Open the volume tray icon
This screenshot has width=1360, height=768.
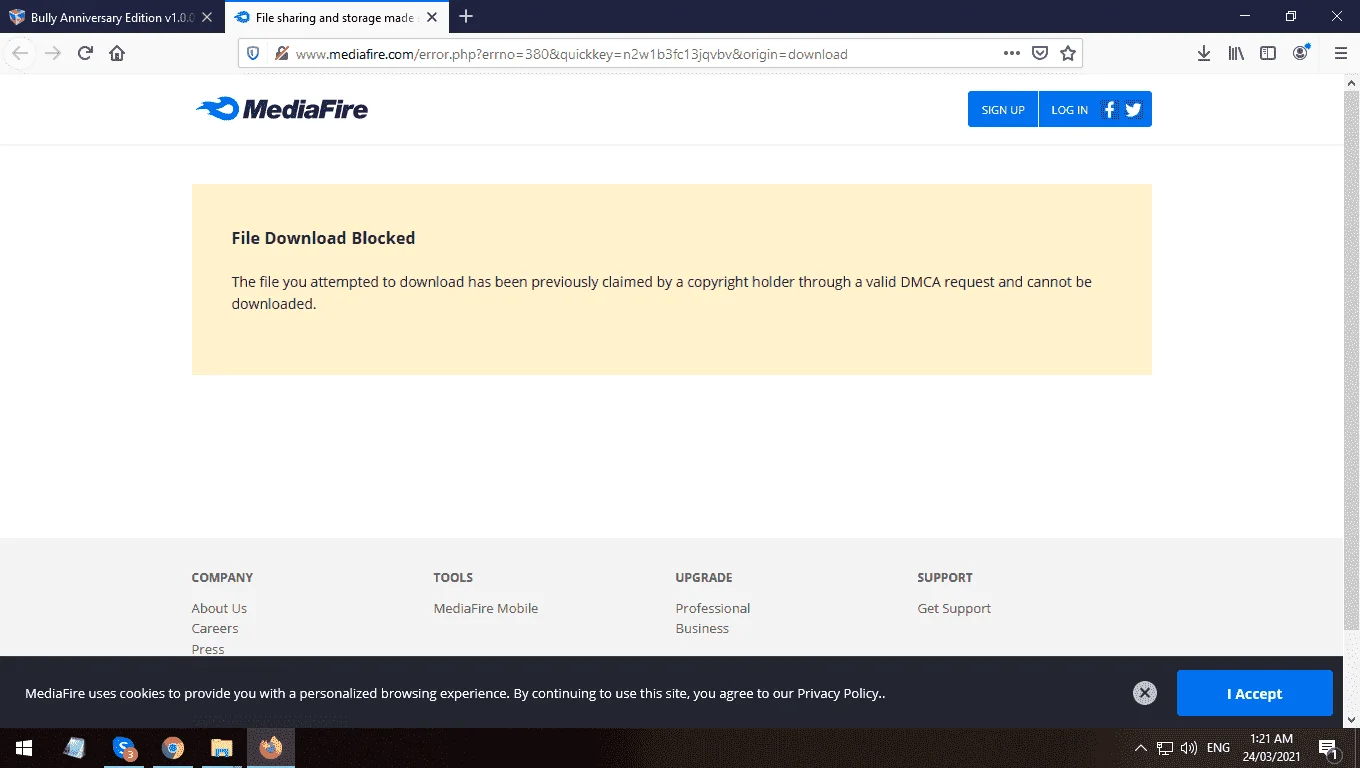point(1189,748)
